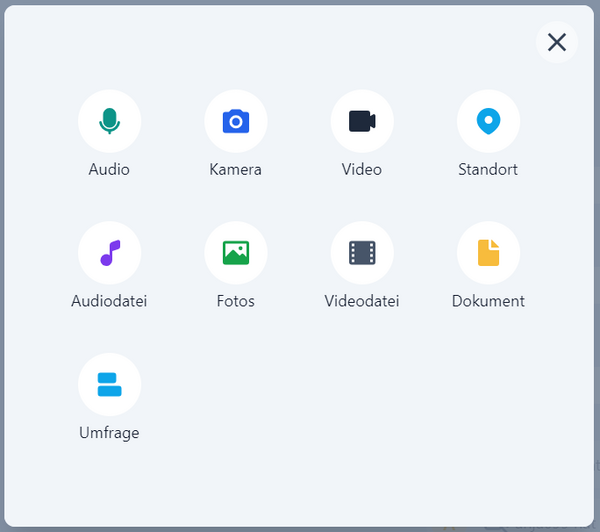Click the "Dokument" text label
Image resolution: width=600 pixels, height=532 pixels.
pyautogui.click(x=488, y=301)
